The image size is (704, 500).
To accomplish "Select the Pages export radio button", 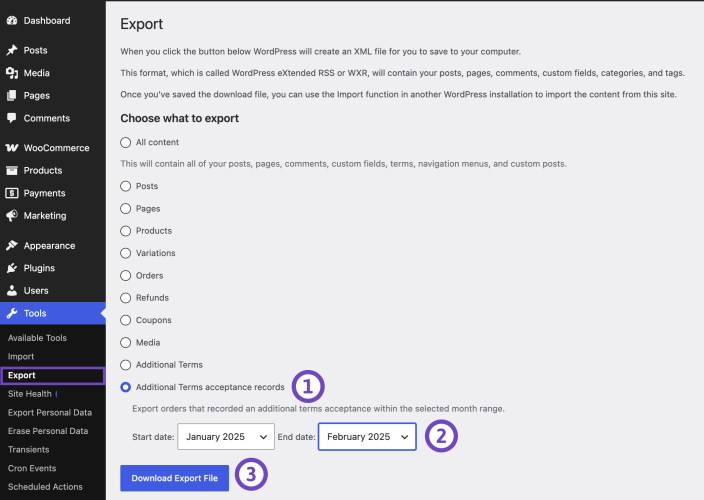I will click(x=126, y=208).
